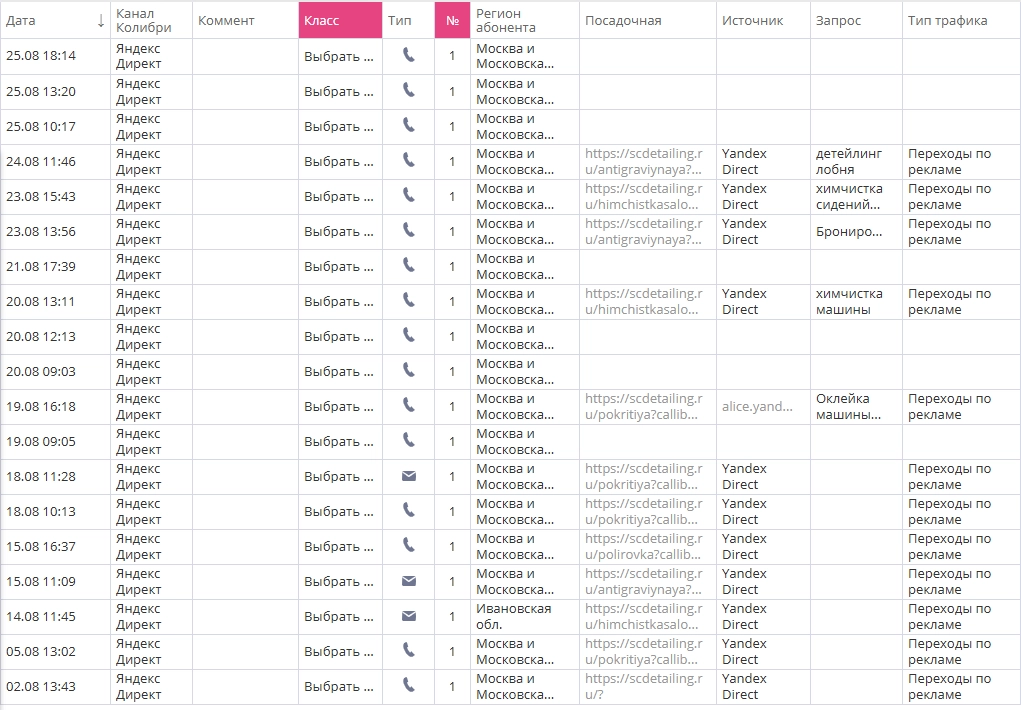The height and width of the screenshot is (710, 1021).
Task: Click the № column header
Action: [x=452, y=20]
